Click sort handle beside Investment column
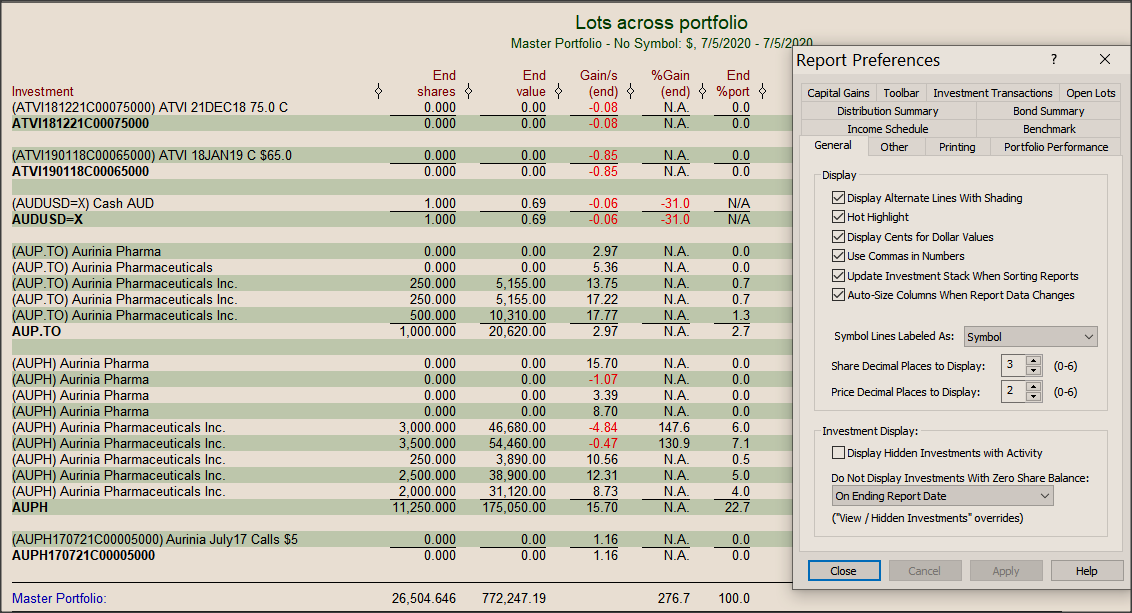This screenshot has width=1132, height=613. [378, 91]
